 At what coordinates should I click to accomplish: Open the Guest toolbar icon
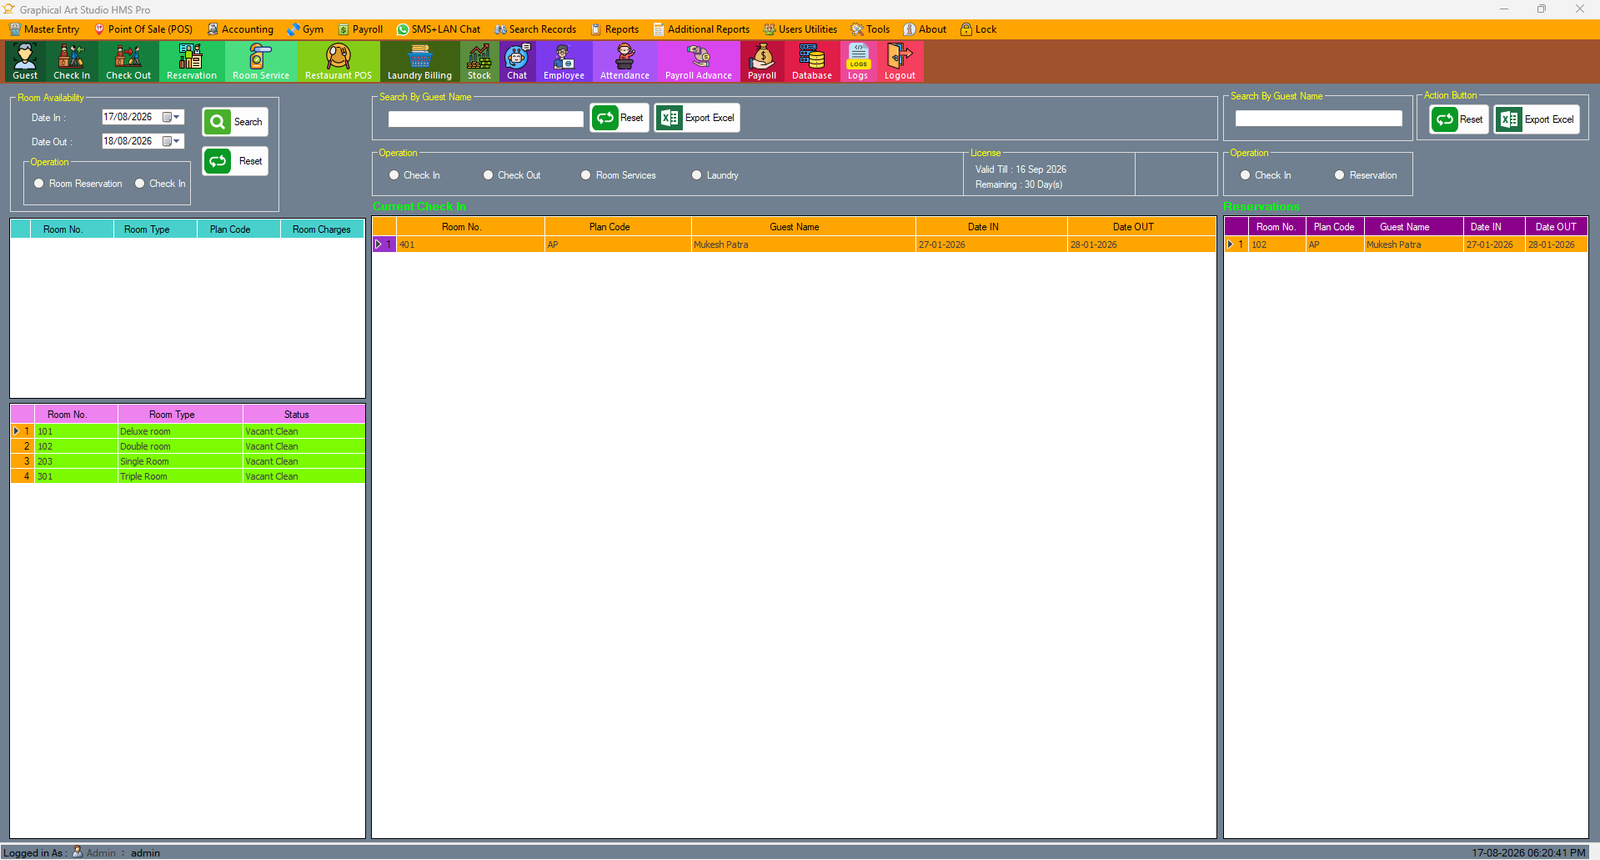25,61
